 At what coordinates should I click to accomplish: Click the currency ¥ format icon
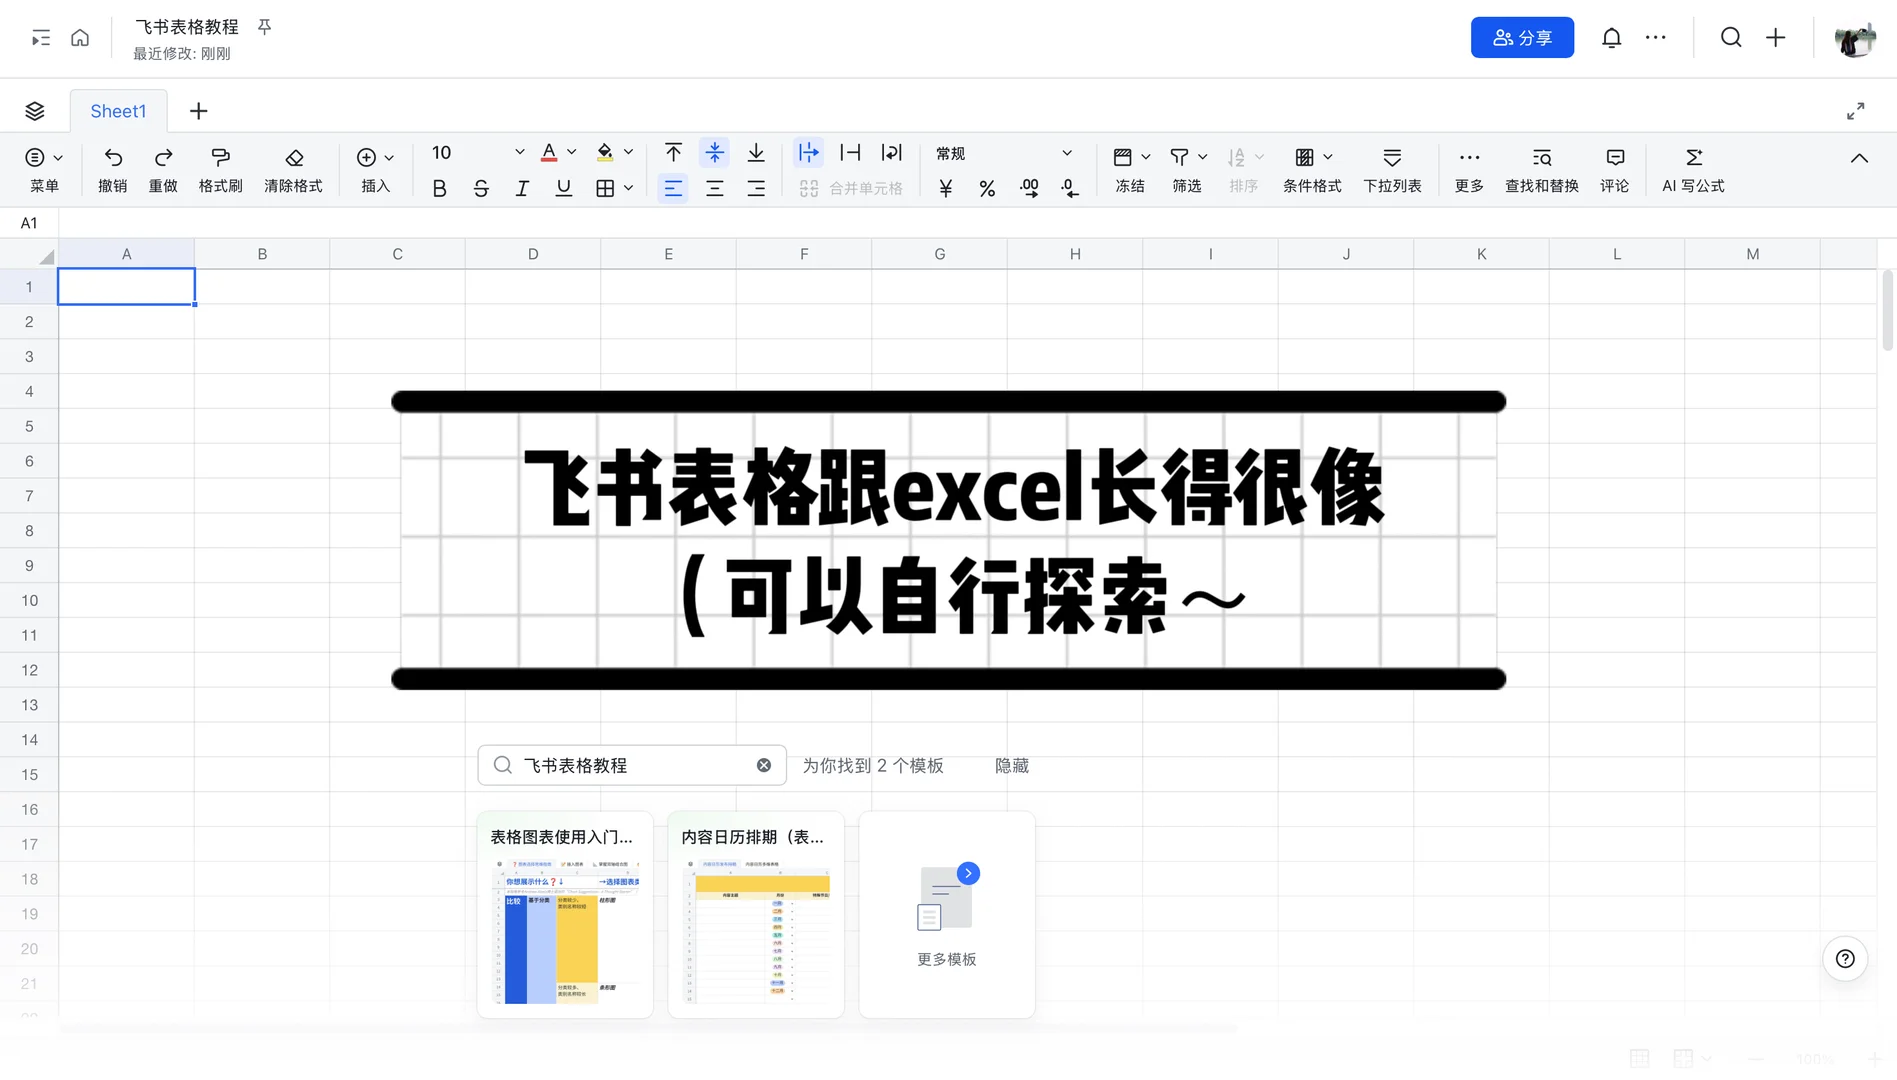946,188
